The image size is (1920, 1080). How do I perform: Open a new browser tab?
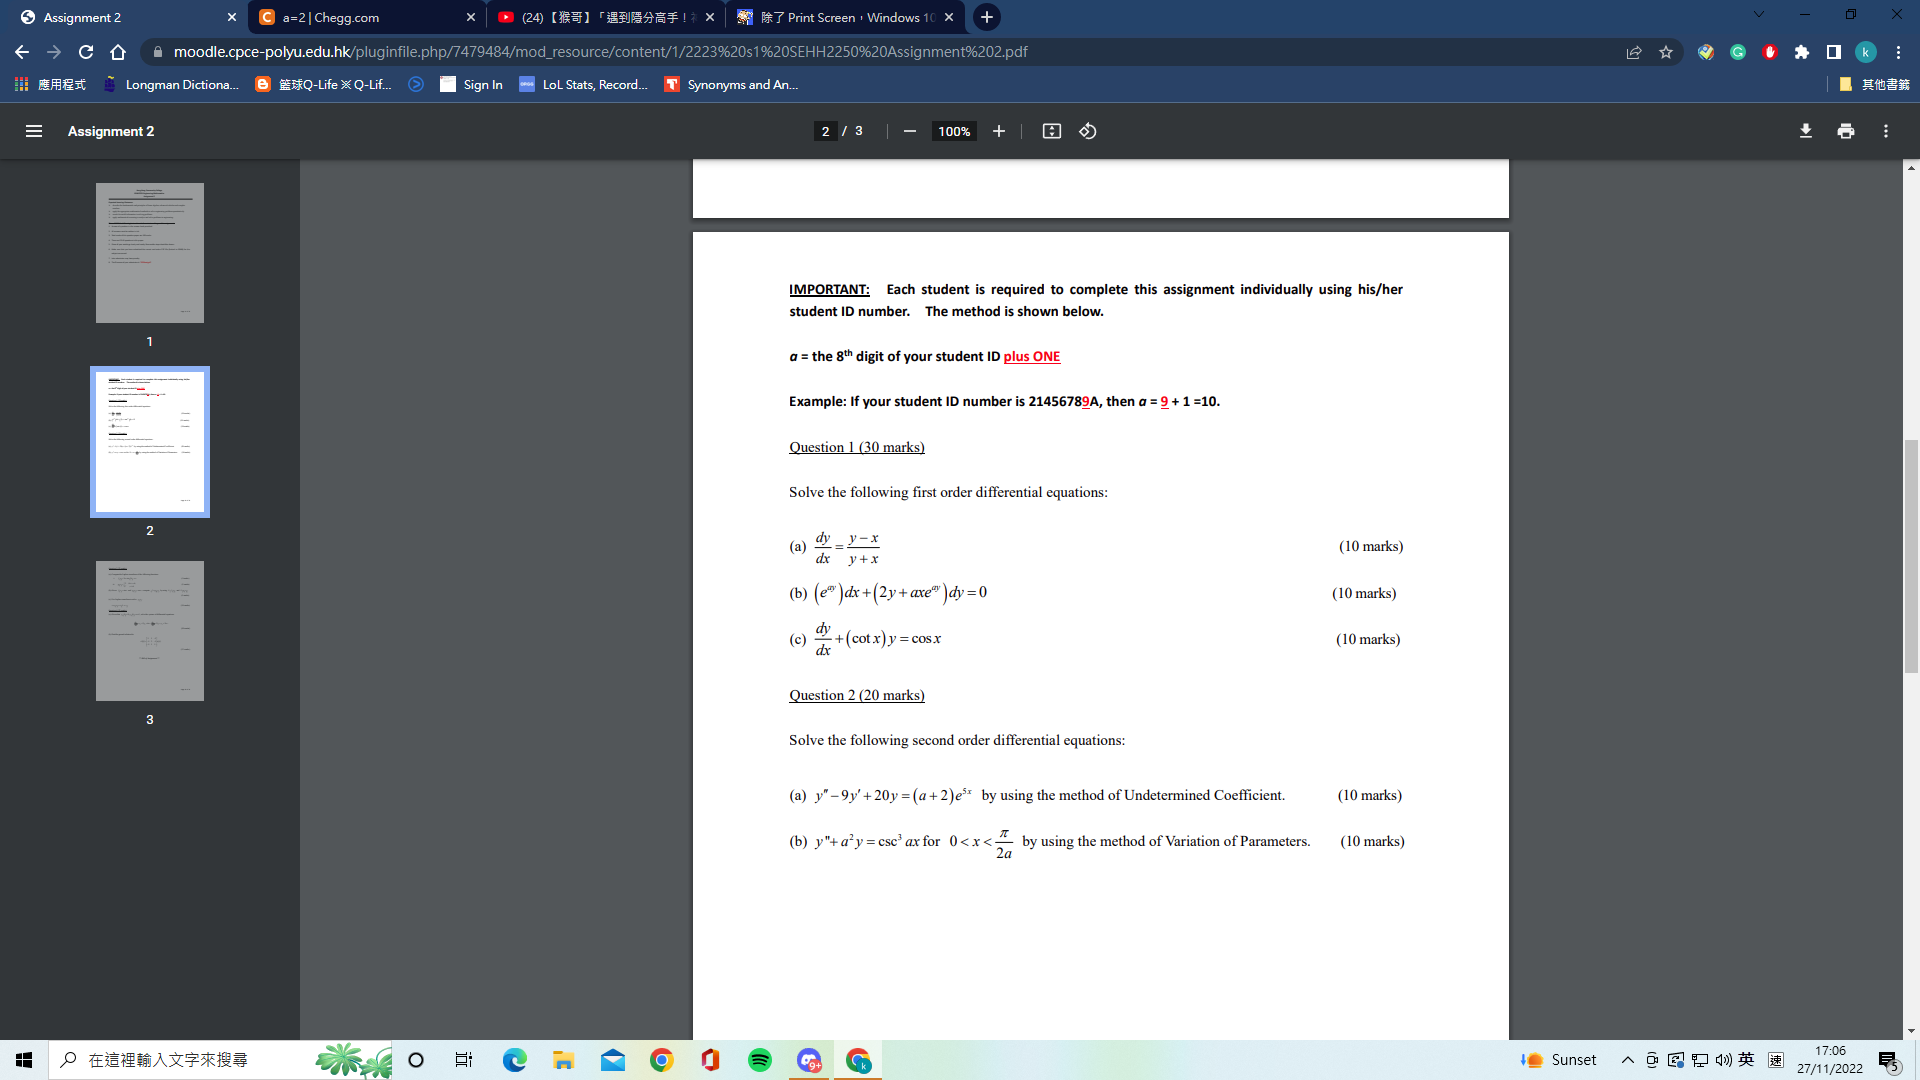coord(987,17)
